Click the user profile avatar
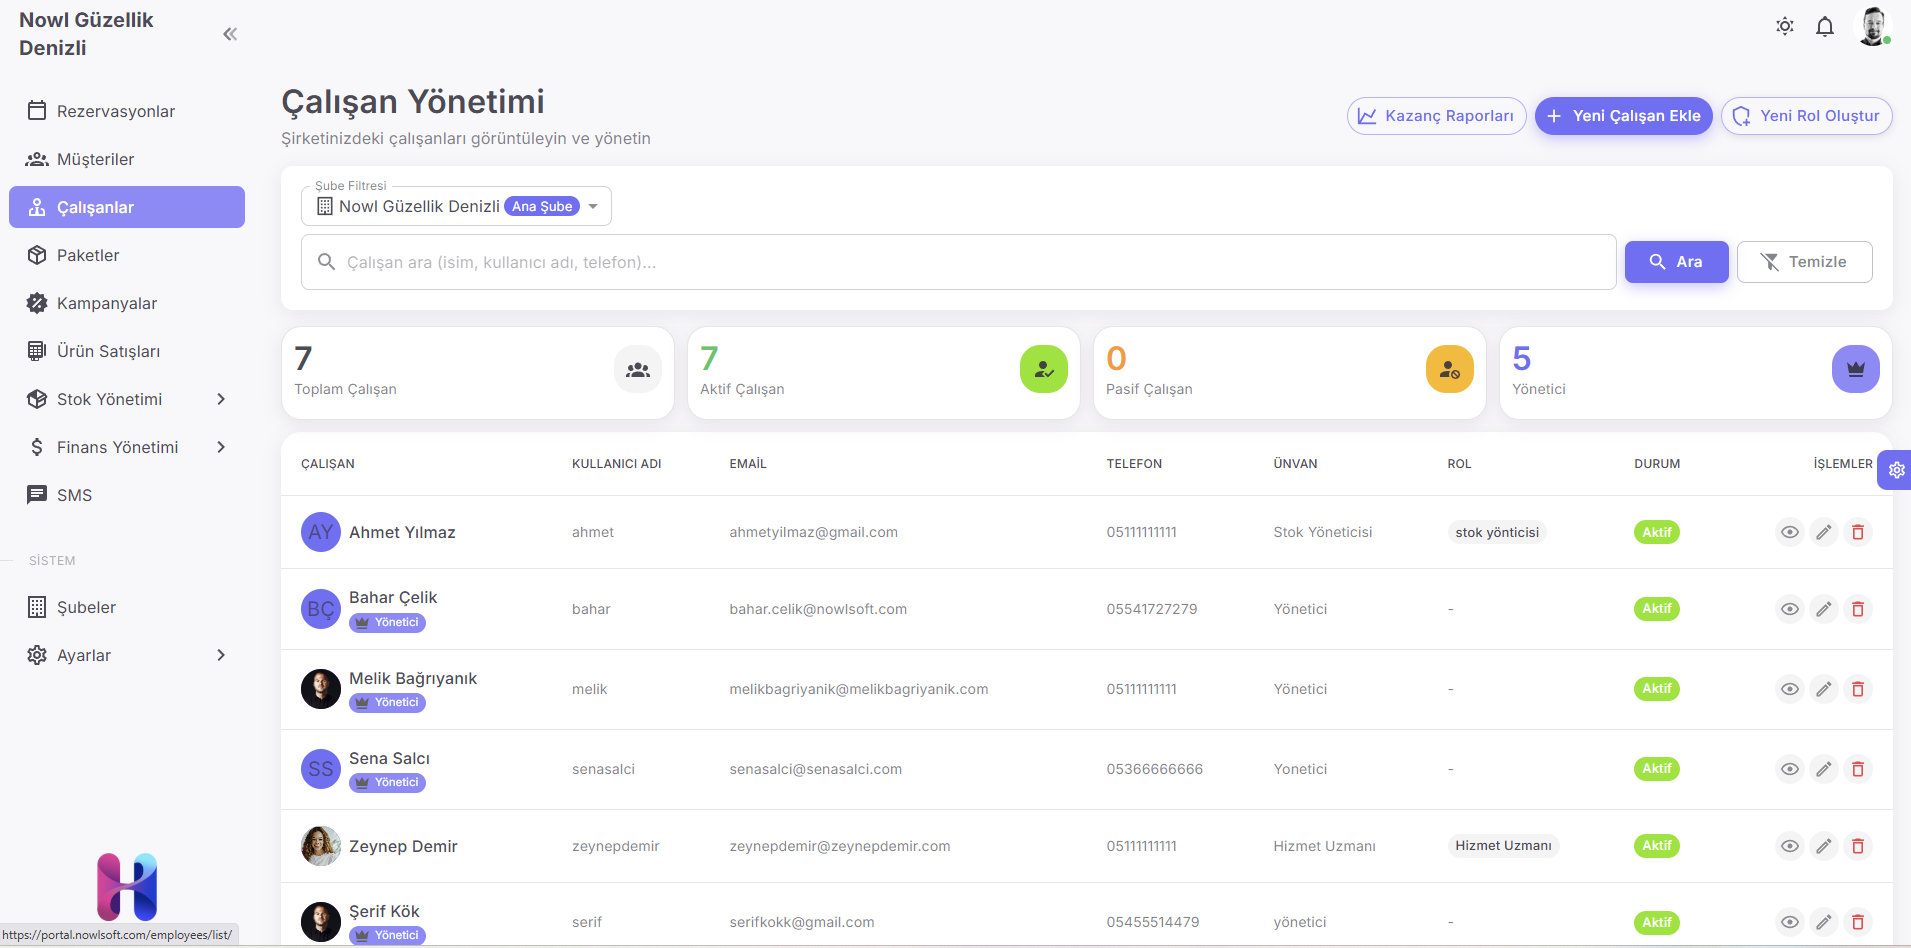This screenshot has width=1911, height=948. [x=1872, y=27]
